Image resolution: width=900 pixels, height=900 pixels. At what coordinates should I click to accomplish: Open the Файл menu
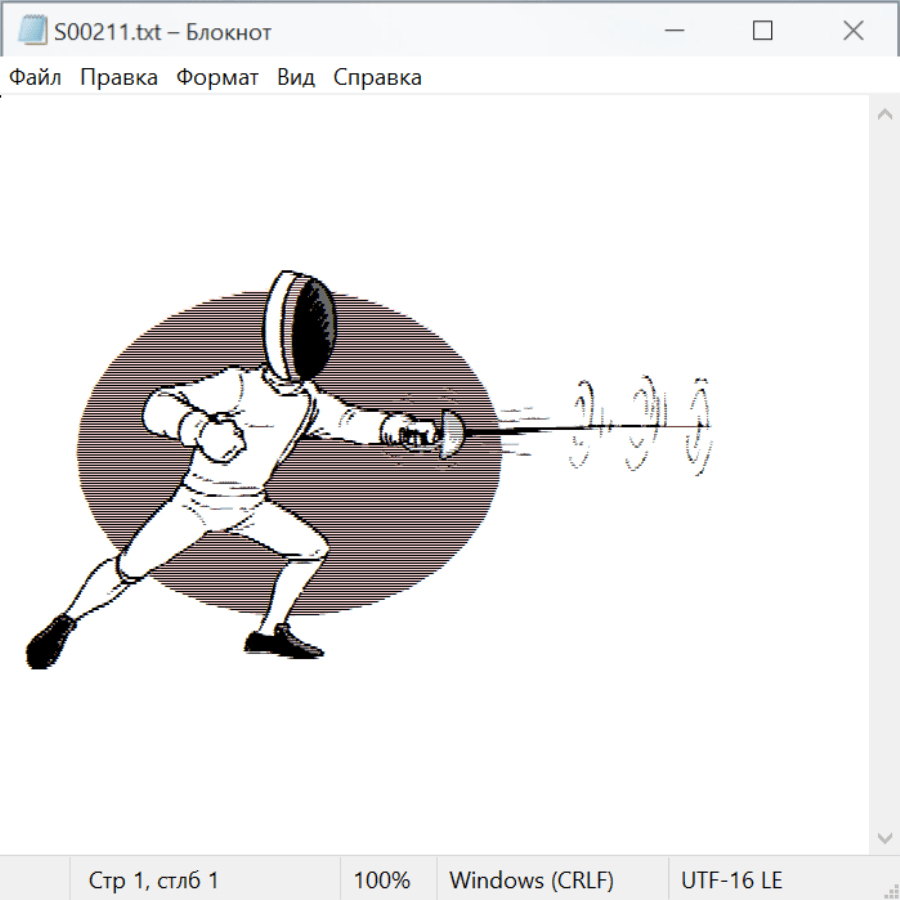coord(35,78)
